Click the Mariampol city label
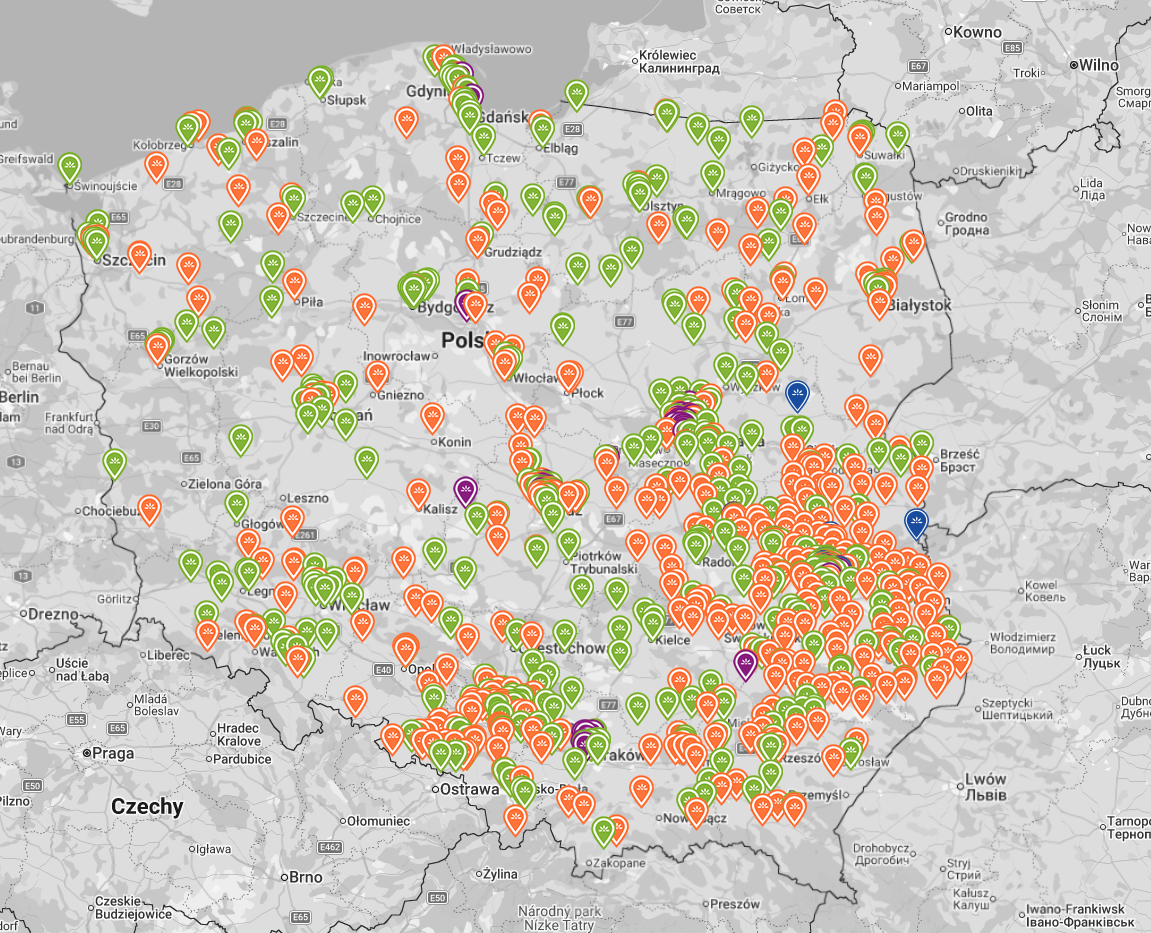The width and height of the screenshot is (1151, 933). pyautogui.click(x=930, y=86)
